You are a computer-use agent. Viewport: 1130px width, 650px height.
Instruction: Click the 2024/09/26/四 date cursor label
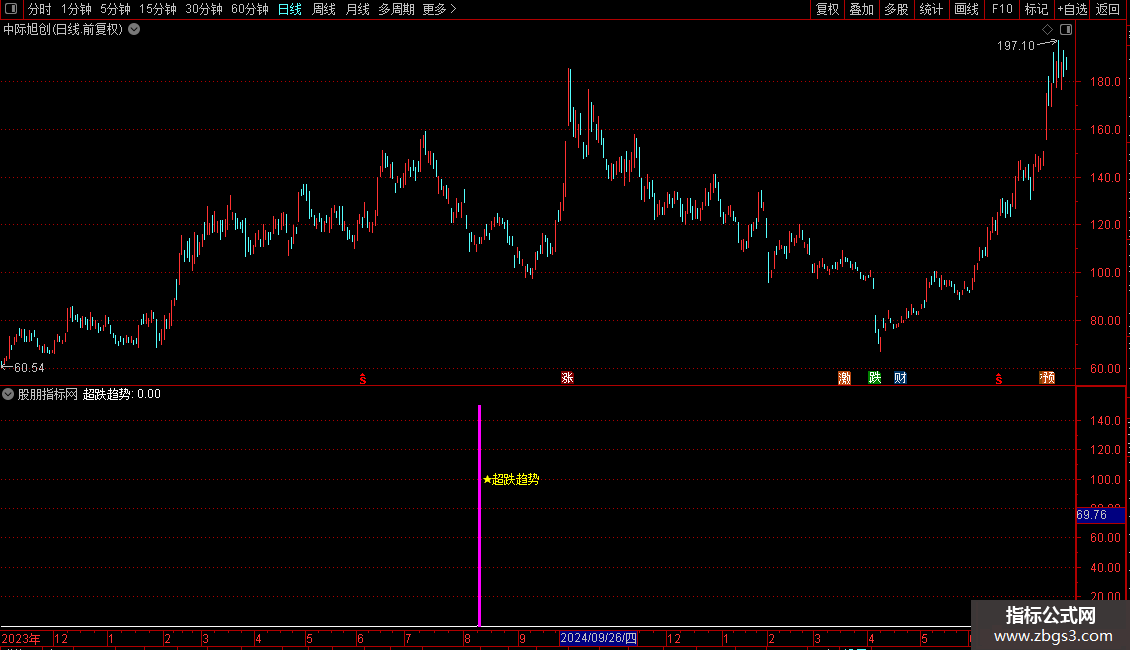coord(598,638)
